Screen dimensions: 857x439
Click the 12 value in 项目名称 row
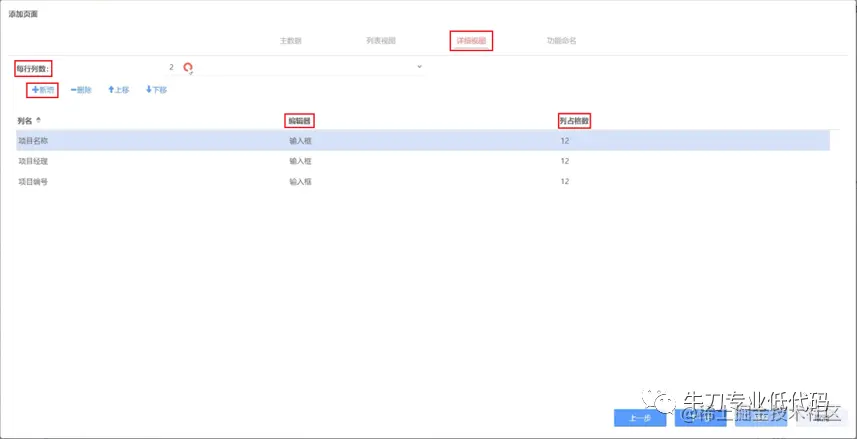click(x=565, y=141)
